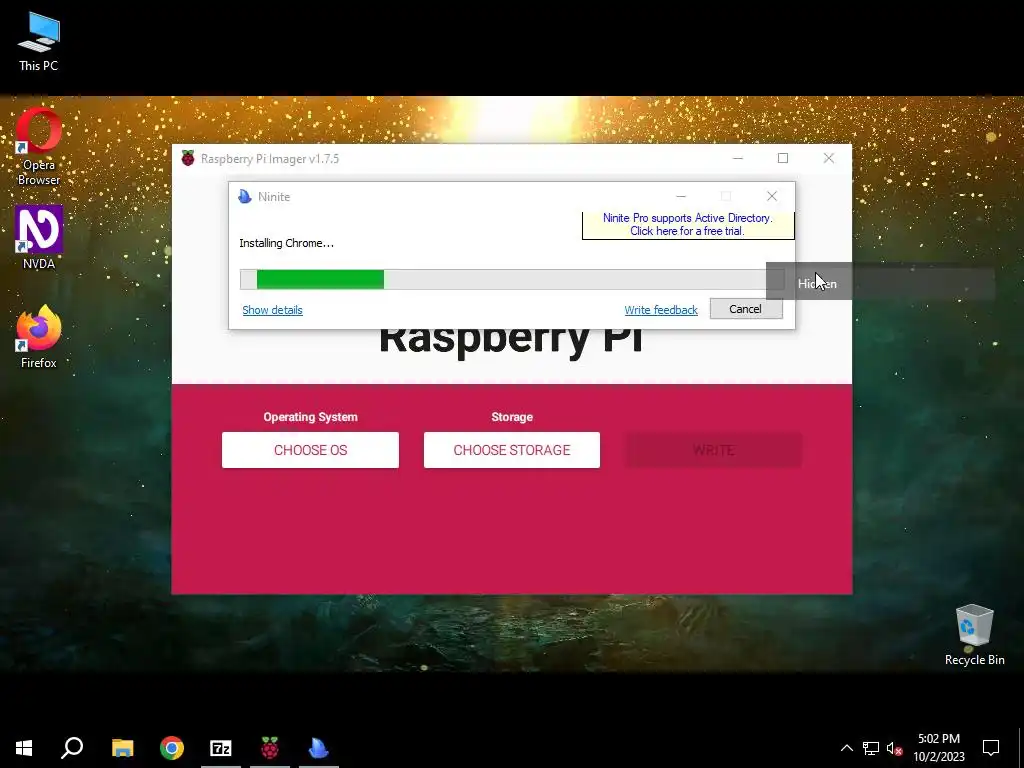Close the Ninite window

pyautogui.click(x=772, y=197)
